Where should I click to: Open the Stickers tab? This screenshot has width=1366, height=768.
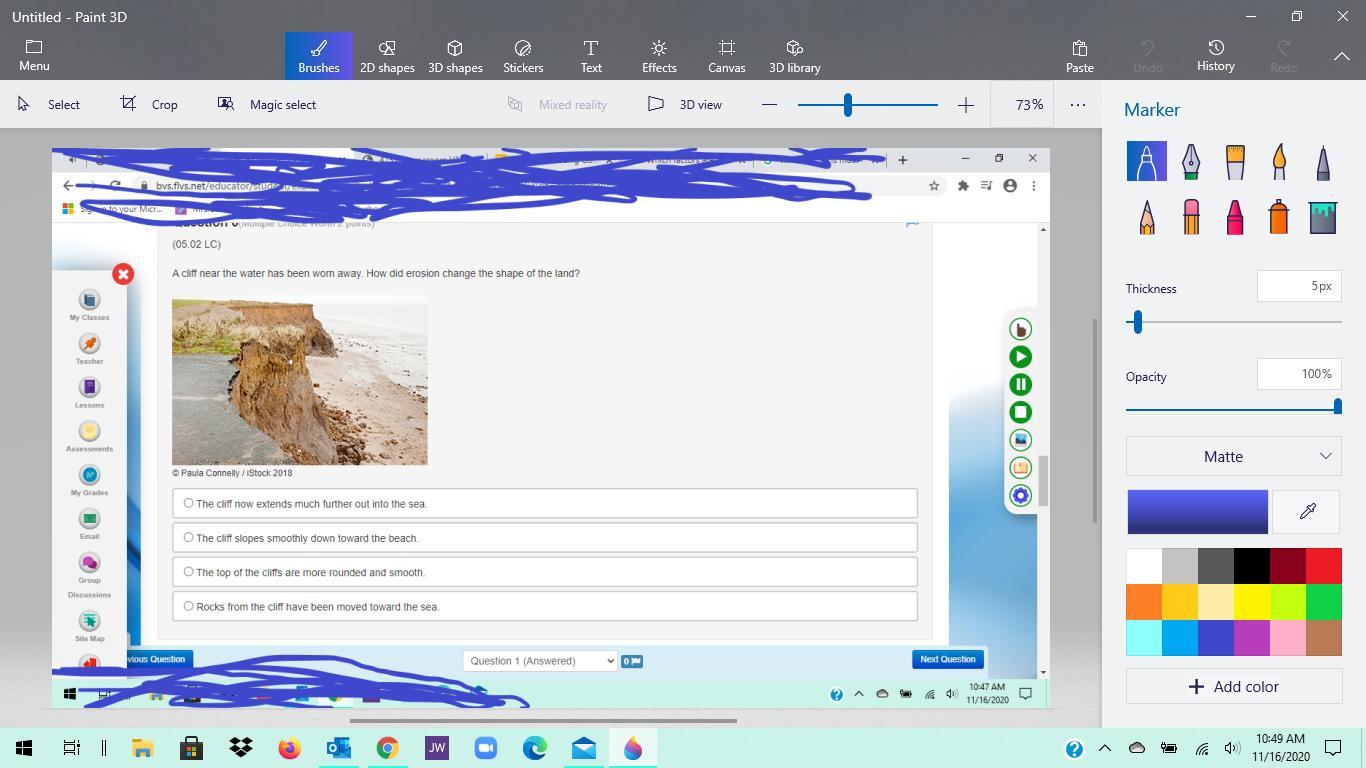(x=523, y=56)
